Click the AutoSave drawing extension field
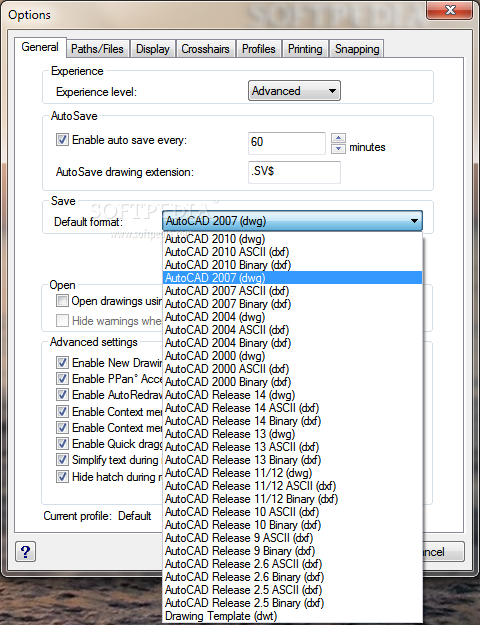 pyautogui.click(x=294, y=172)
